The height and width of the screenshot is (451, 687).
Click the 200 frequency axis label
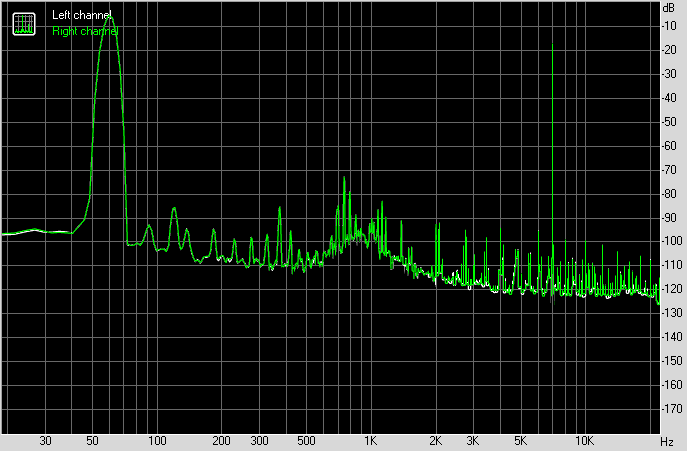pyautogui.click(x=221, y=440)
